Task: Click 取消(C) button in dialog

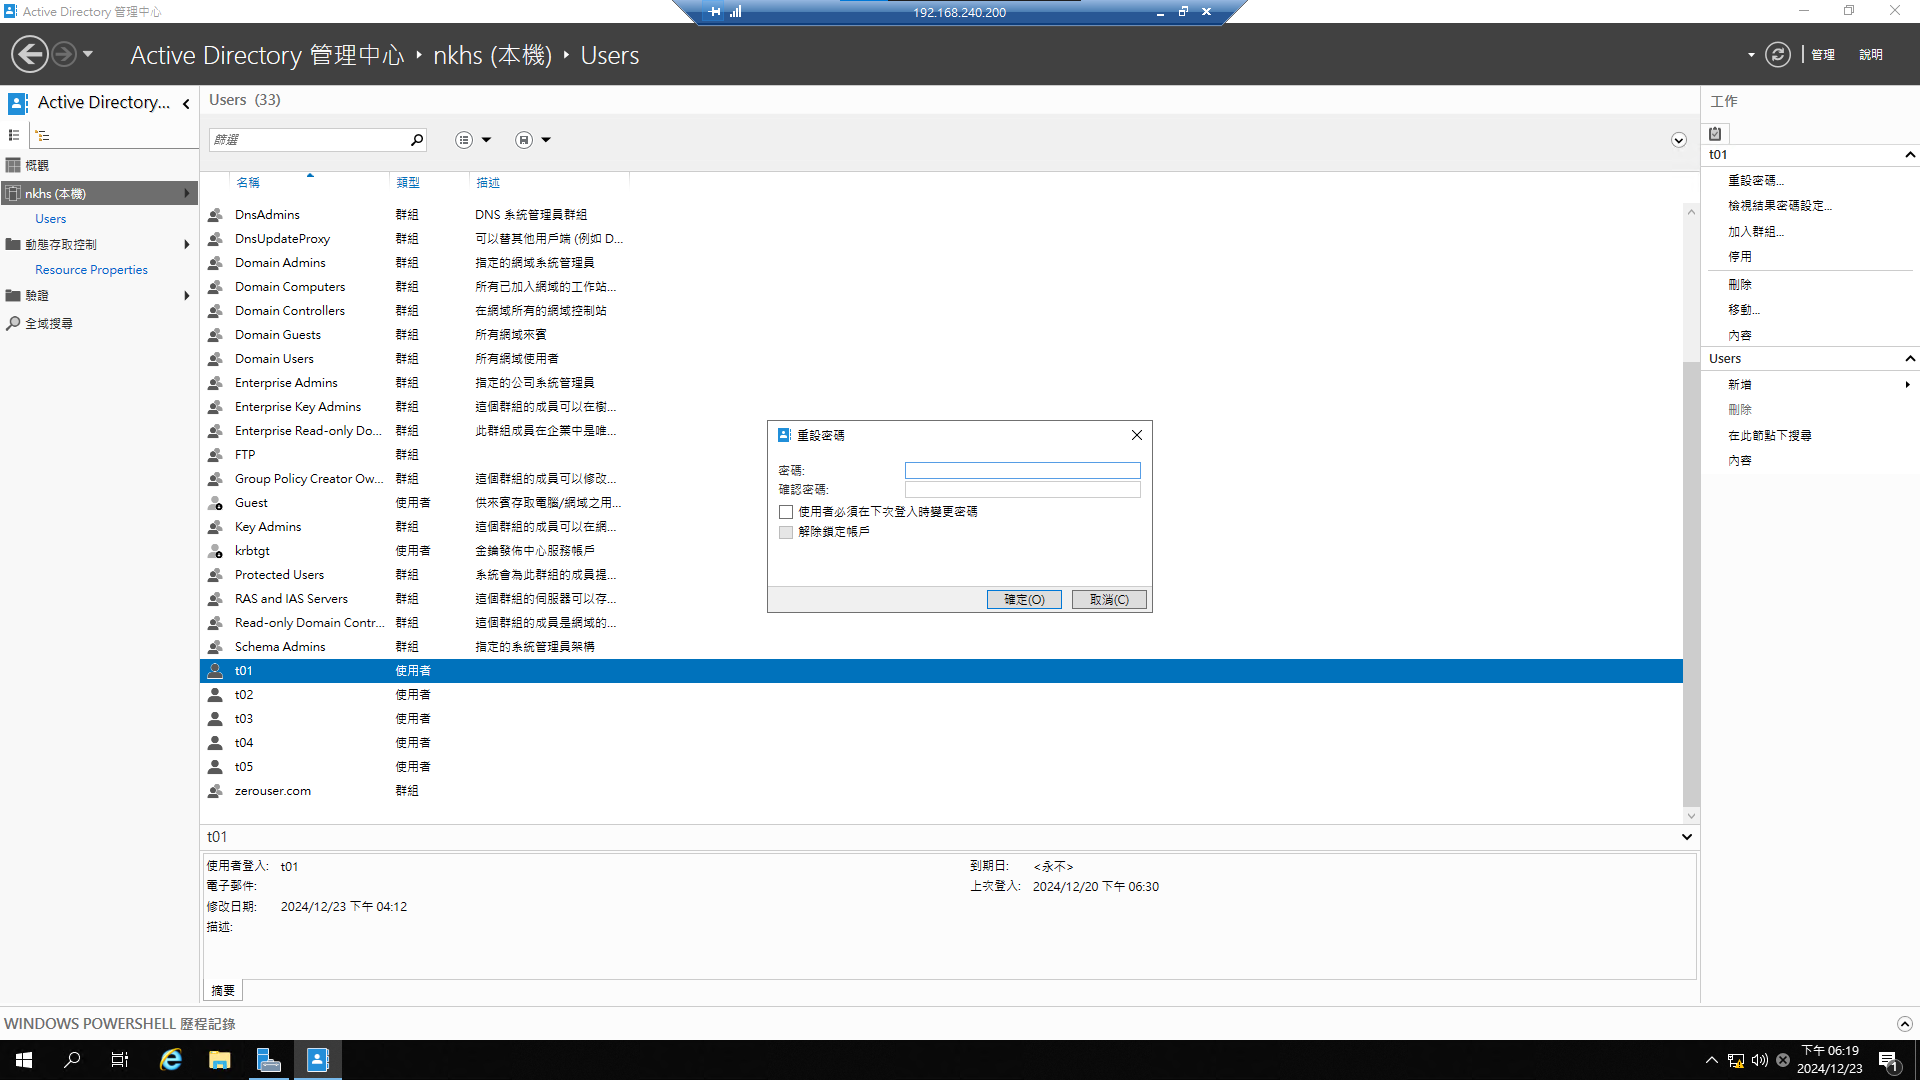Action: pyautogui.click(x=1109, y=600)
